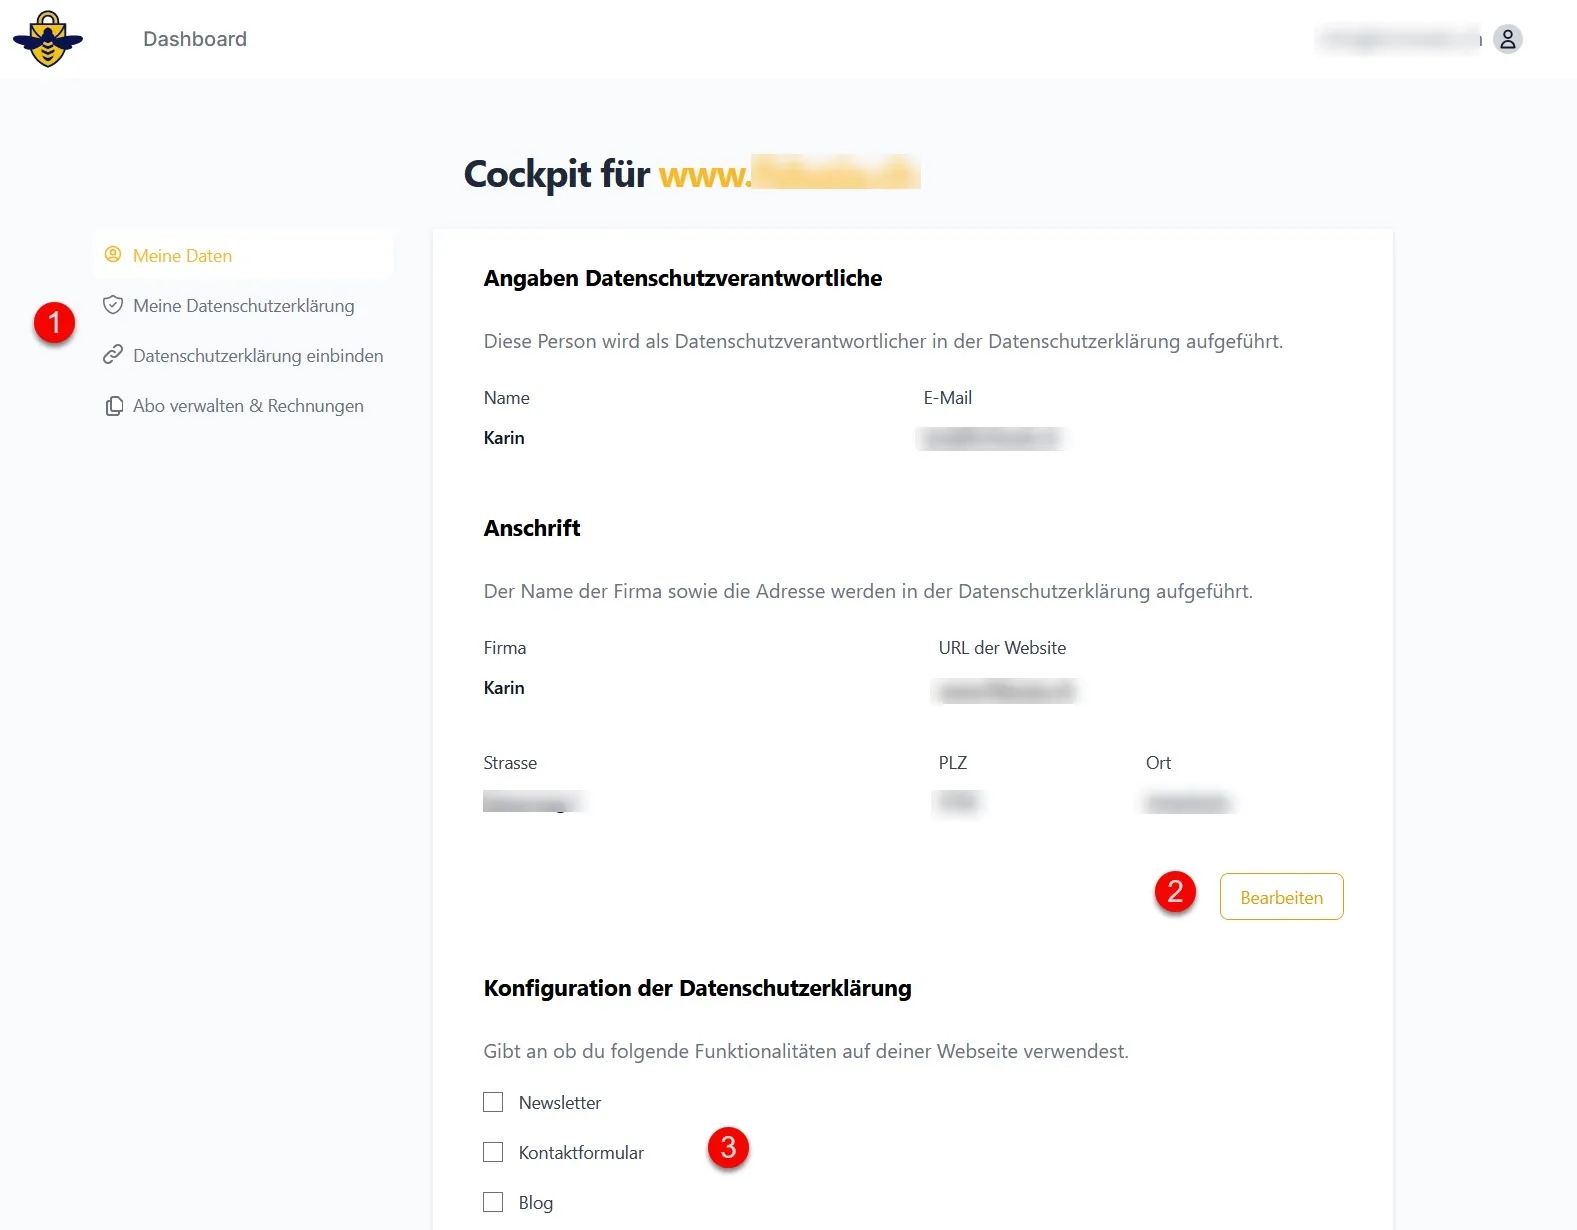This screenshot has height=1230, width=1577.
Task: Click document icon beside Abo verwalten
Action: tap(114, 406)
